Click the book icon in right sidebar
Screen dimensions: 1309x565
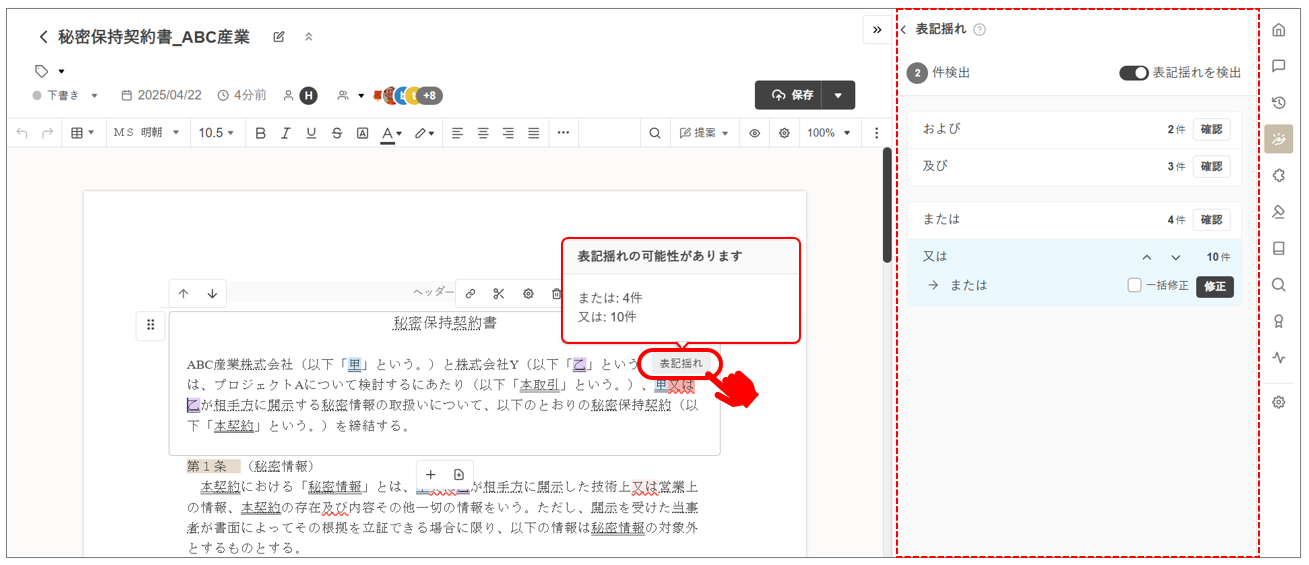point(1278,248)
